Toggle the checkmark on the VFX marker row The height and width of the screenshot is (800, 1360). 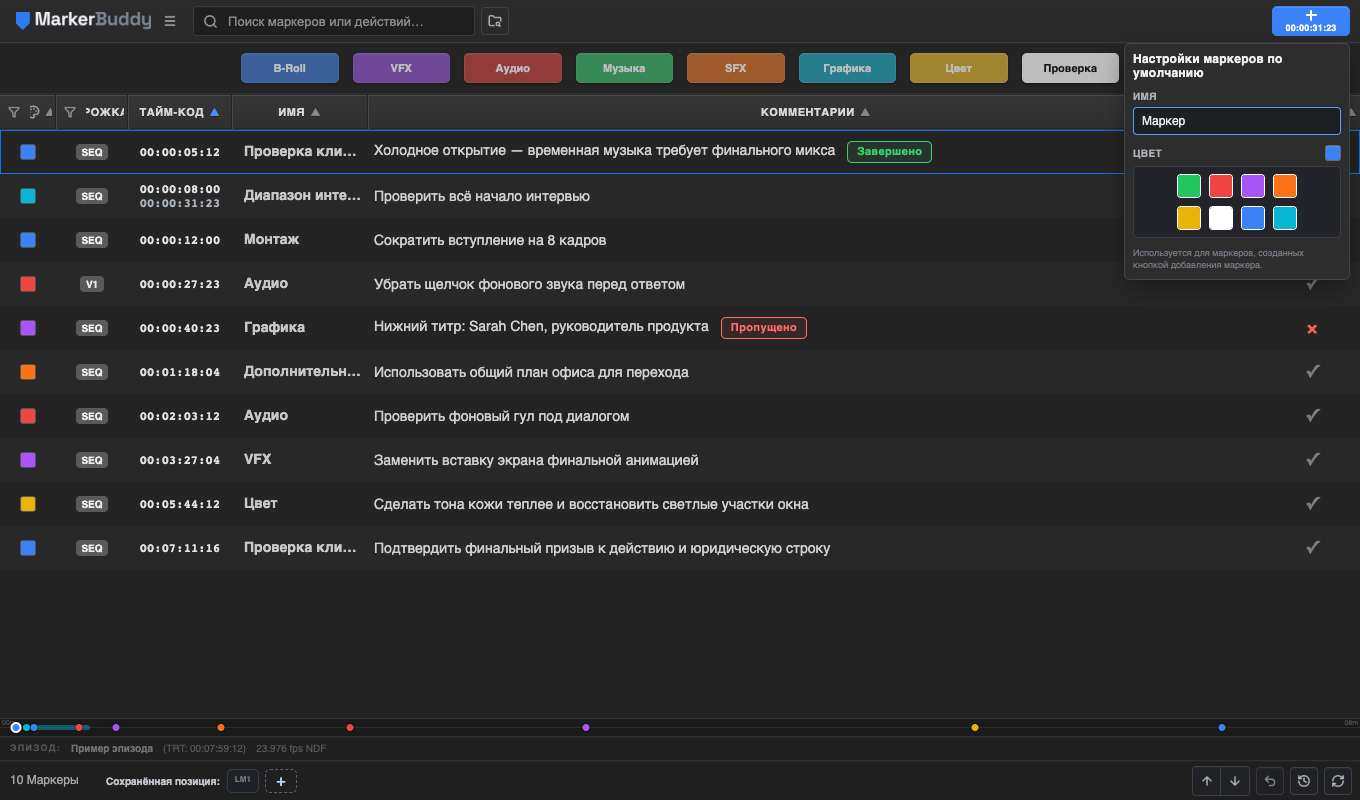[x=1313, y=459]
